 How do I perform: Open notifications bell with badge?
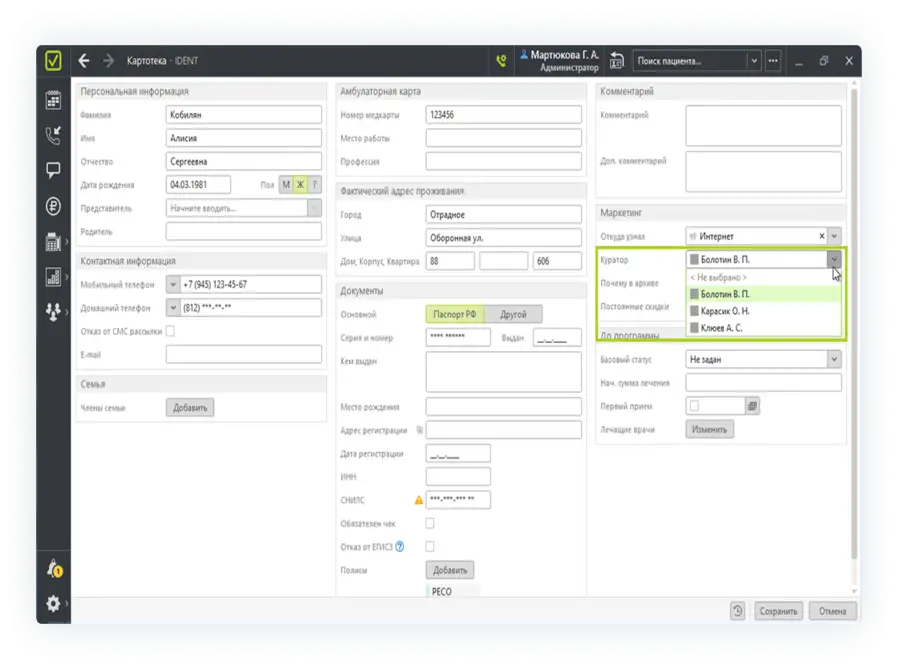(54, 569)
